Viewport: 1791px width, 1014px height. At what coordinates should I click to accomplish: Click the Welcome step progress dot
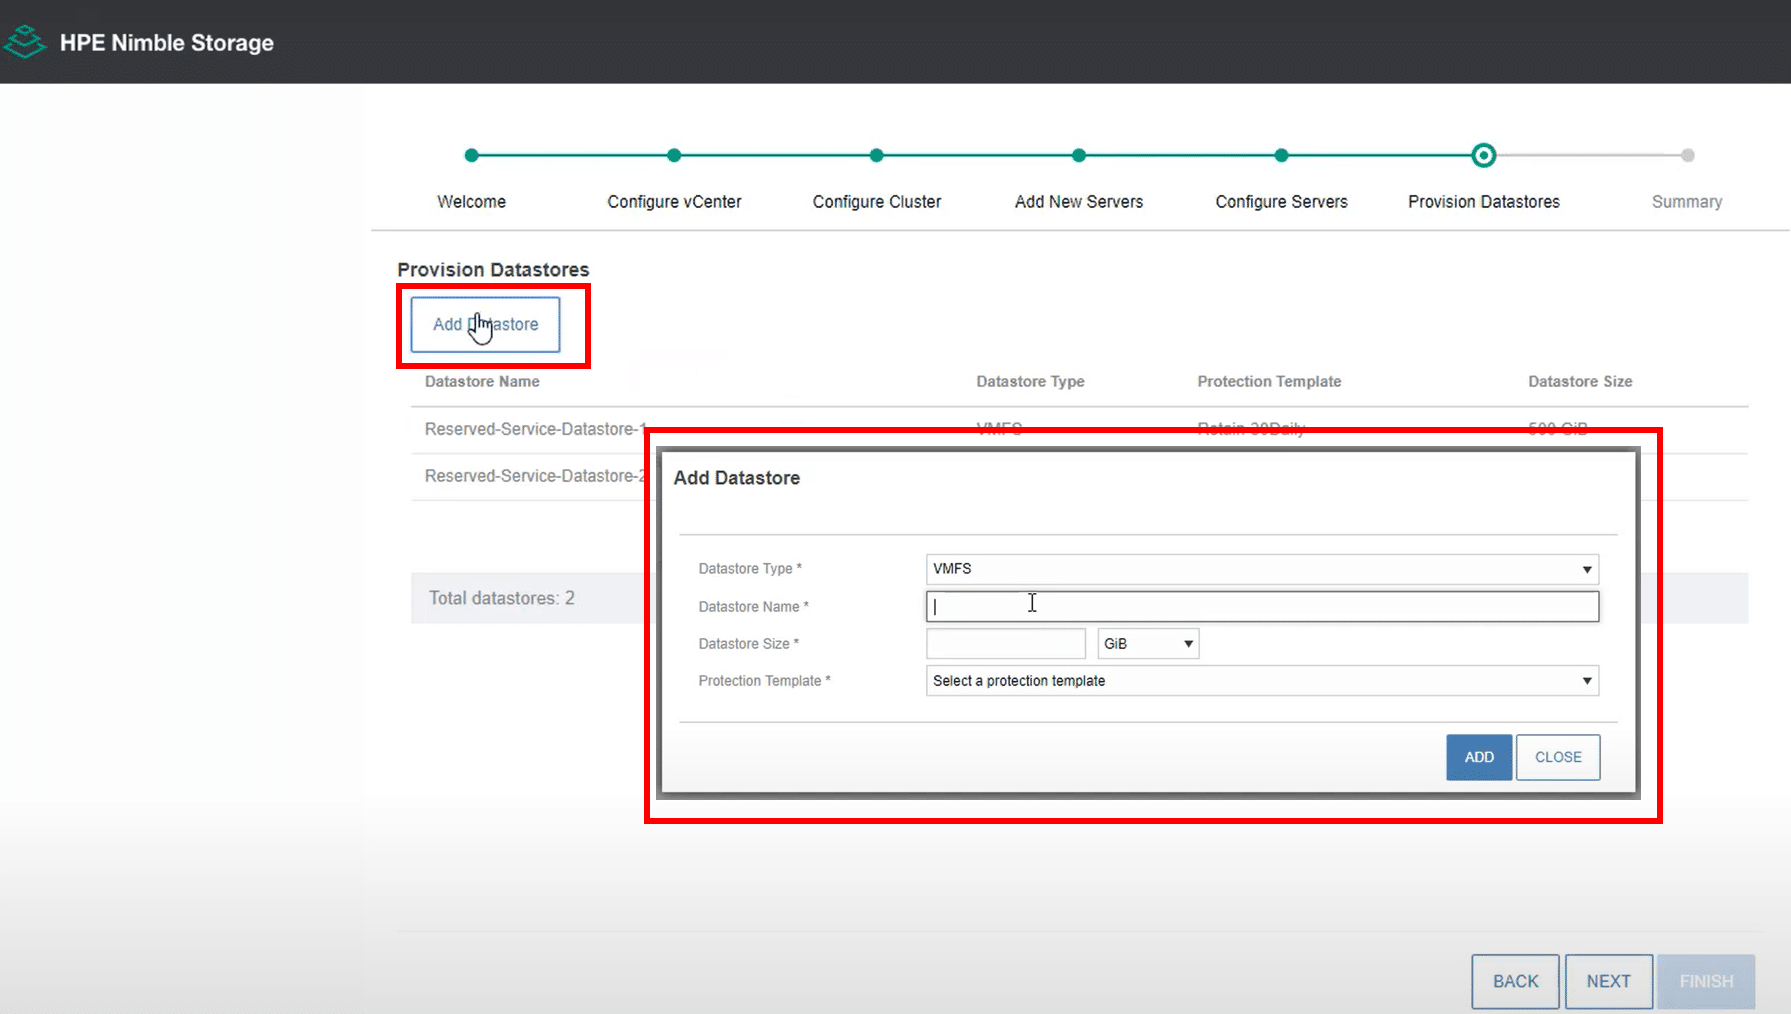[x=472, y=155]
